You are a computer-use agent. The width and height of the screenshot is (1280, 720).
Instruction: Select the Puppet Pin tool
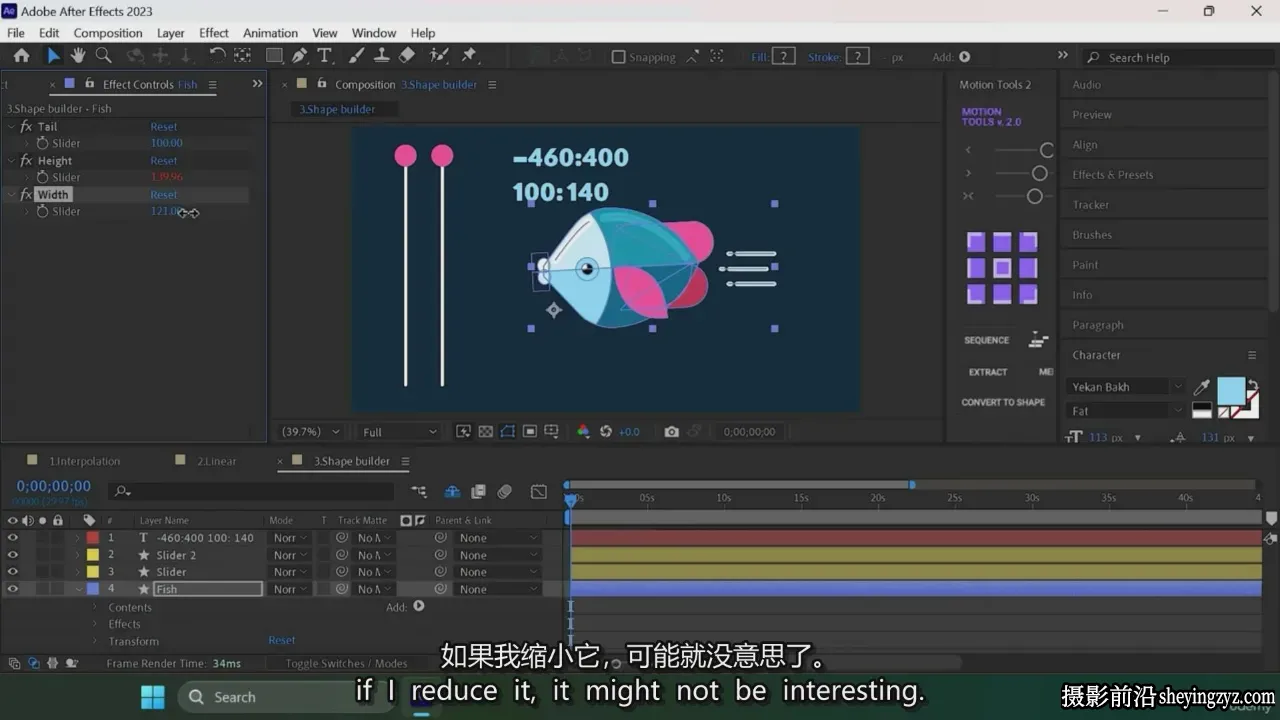pos(469,56)
